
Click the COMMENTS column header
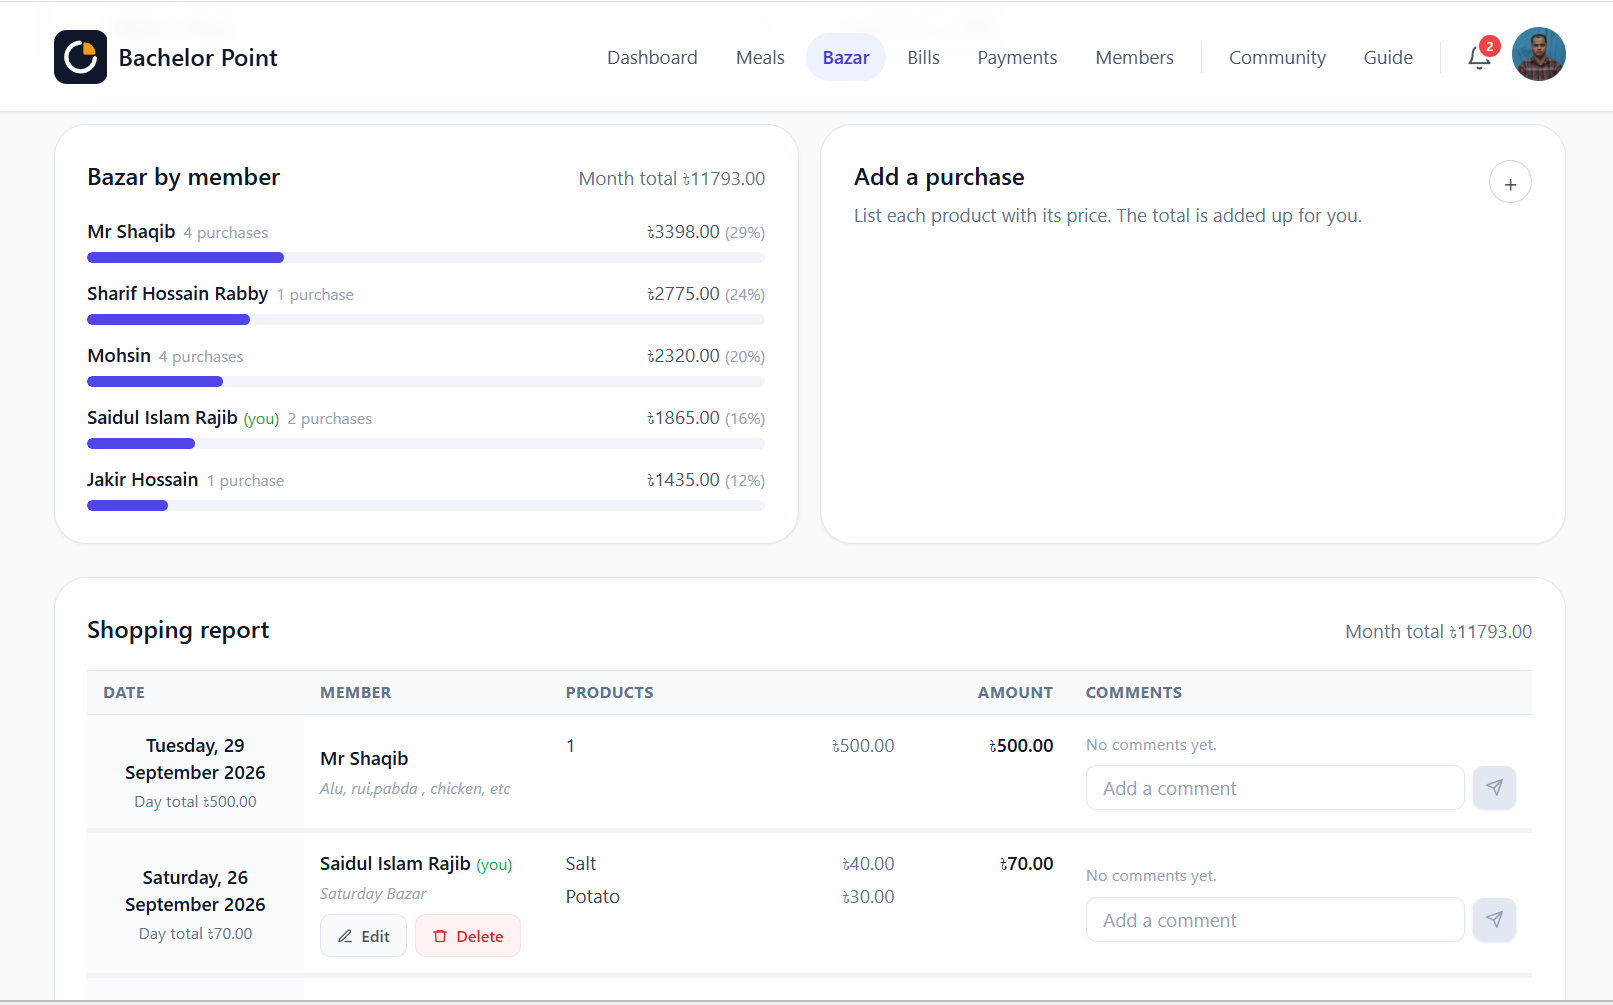pos(1134,692)
